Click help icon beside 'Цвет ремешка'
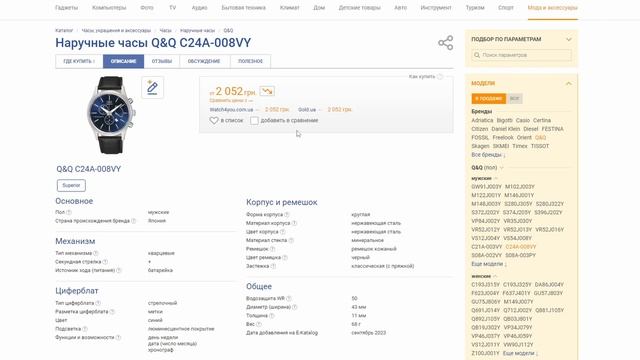 point(285,258)
